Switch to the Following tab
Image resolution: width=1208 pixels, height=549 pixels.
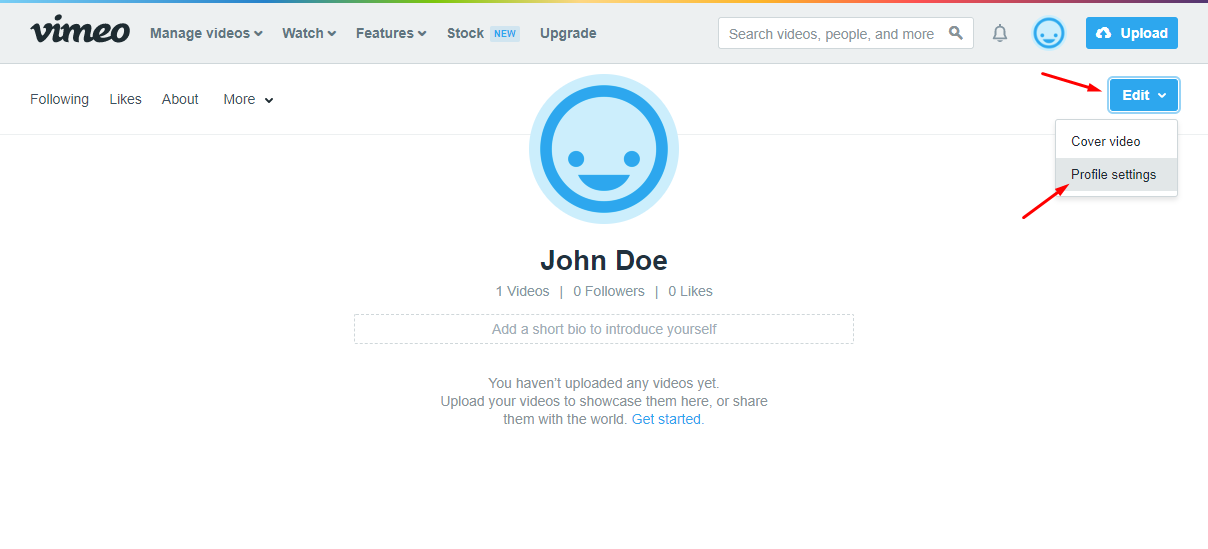(x=59, y=99)
